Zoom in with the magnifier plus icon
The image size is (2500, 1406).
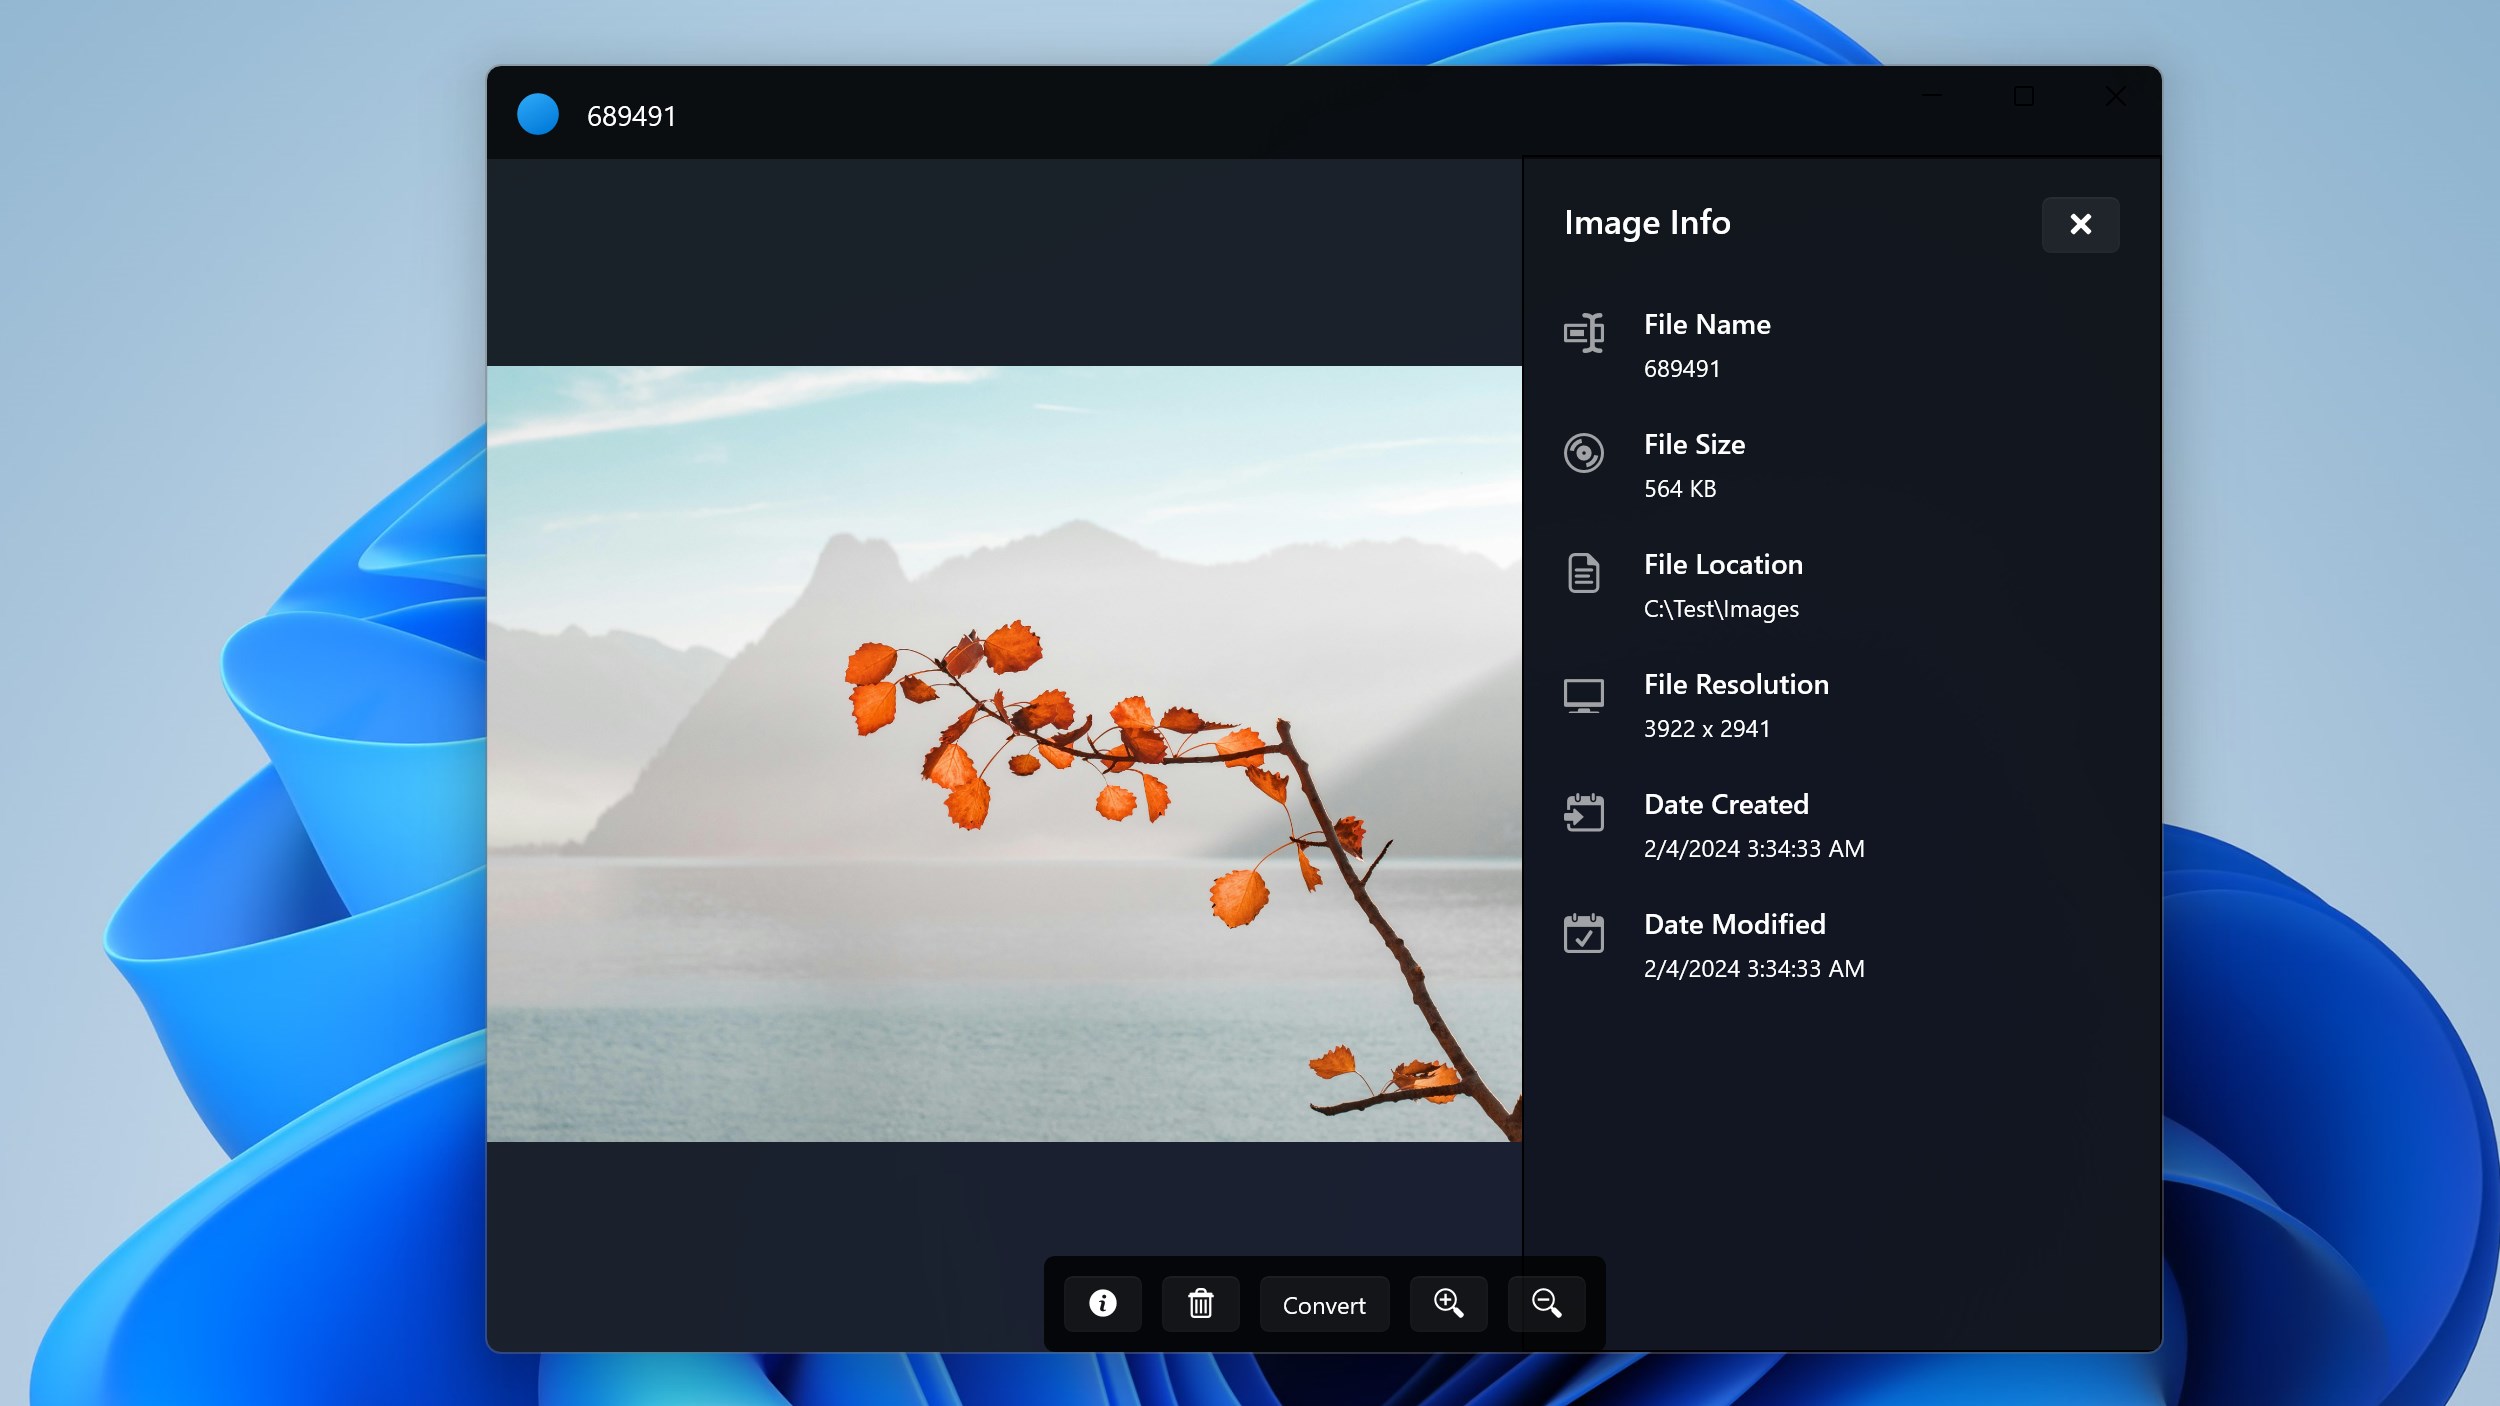(1448, 1303)
